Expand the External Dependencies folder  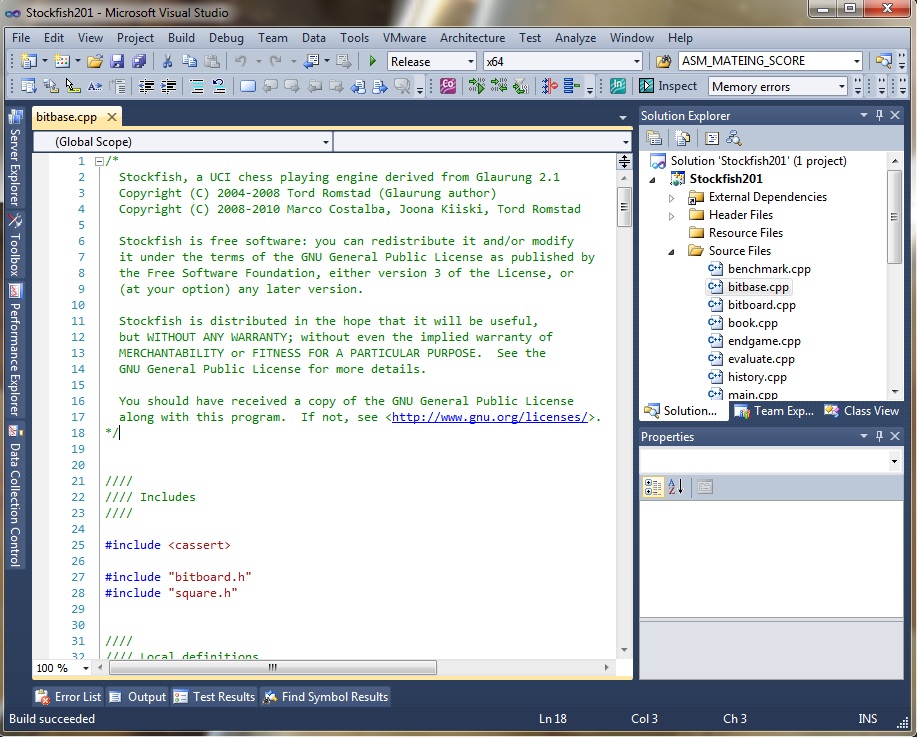(671, 198)
